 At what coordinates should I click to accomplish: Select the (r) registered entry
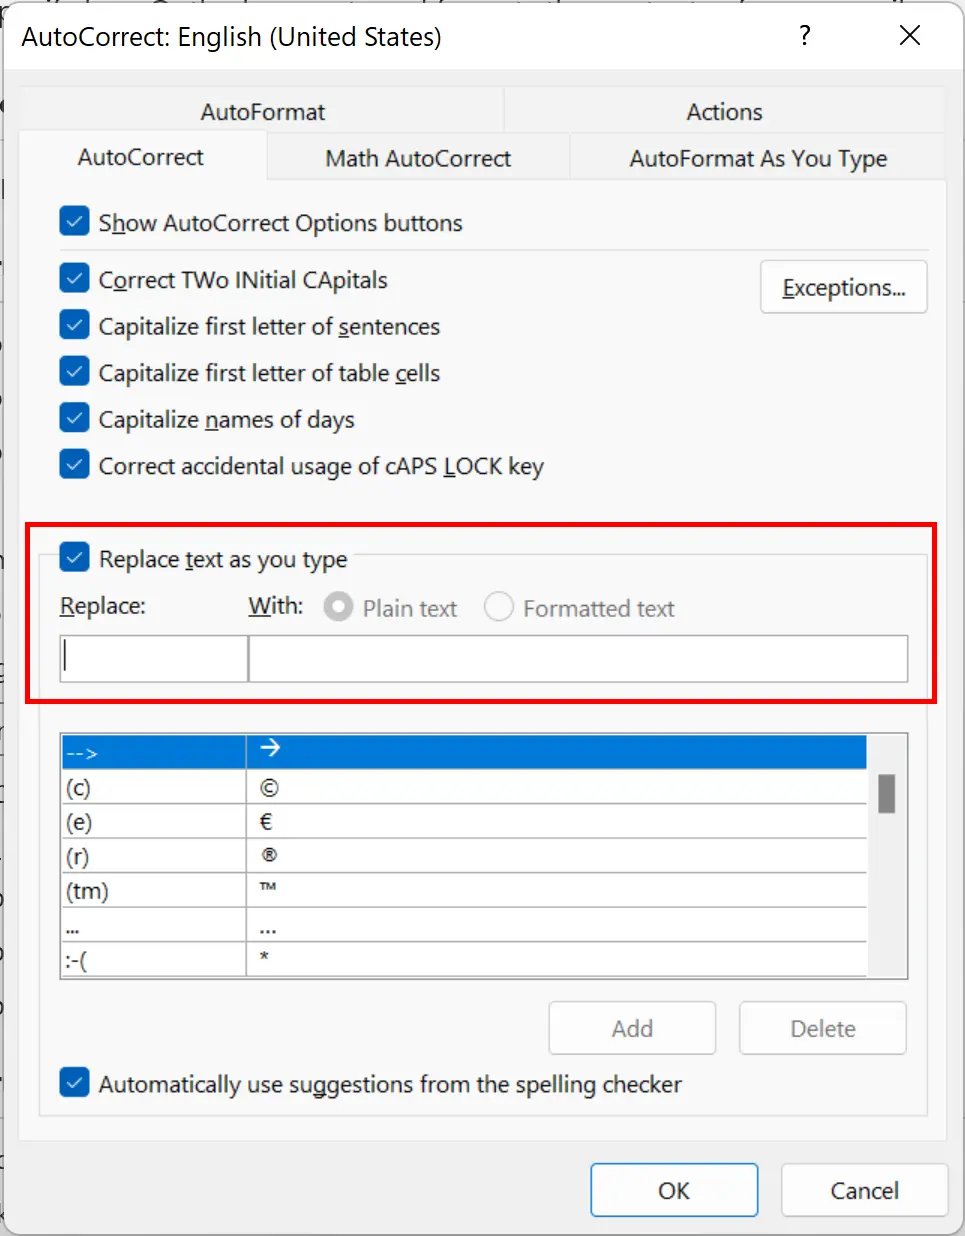click(464, 856)
